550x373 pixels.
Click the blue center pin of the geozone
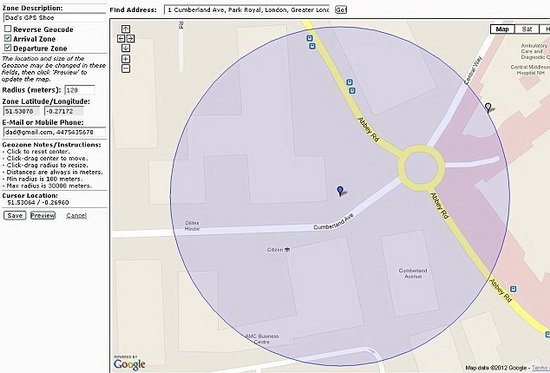click(x=340, y=191)
